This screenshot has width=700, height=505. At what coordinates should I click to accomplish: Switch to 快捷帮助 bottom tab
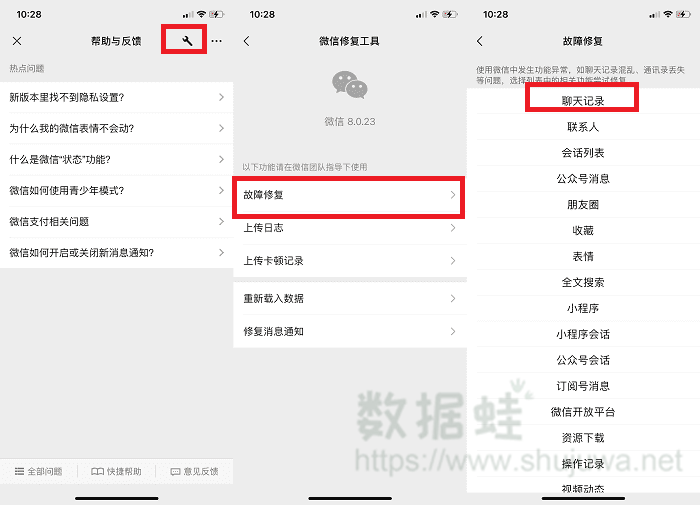click(x=117, y=472)
